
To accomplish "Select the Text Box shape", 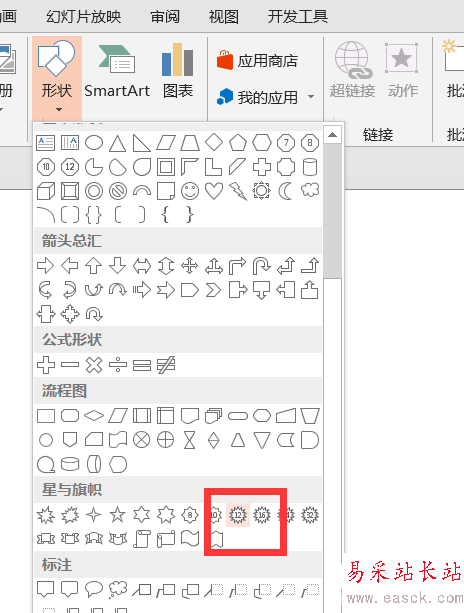I will [46, 143].
